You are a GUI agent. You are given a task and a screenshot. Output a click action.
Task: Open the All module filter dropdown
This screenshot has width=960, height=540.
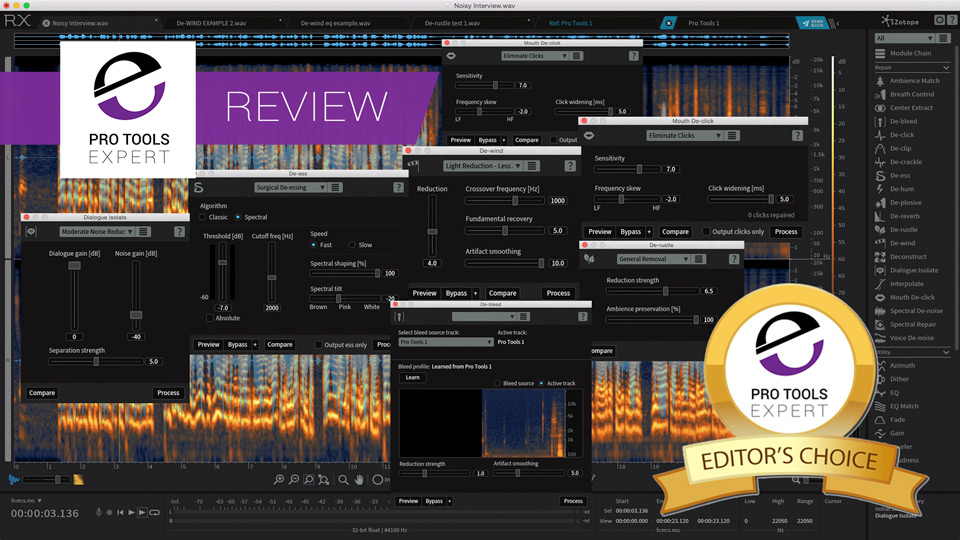[904, 38]
